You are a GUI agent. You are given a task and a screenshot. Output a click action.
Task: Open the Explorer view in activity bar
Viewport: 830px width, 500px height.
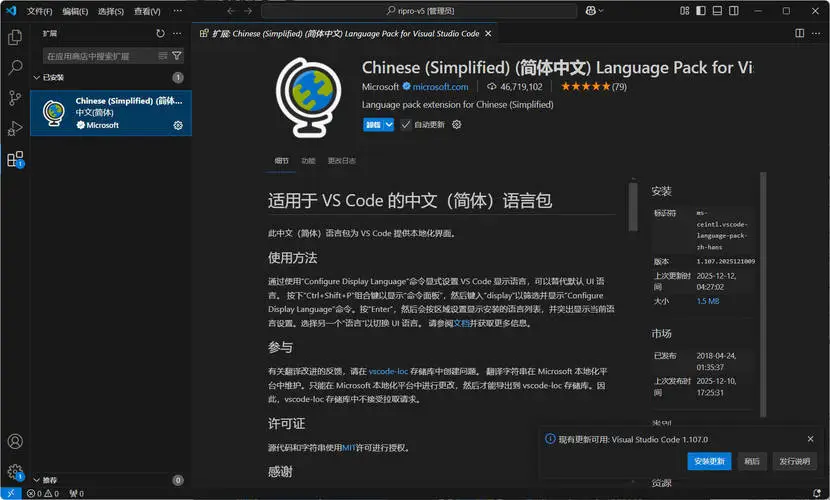click(x=15, y=37)
